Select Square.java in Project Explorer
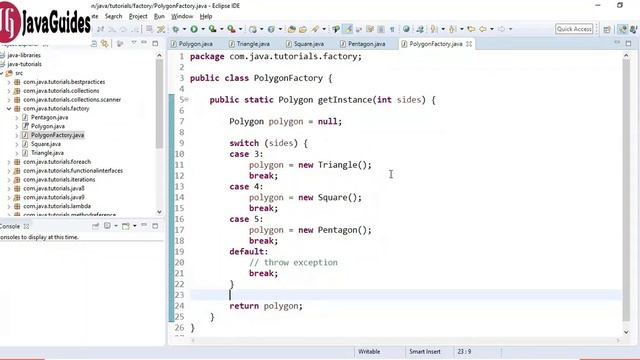 point(46,144)
